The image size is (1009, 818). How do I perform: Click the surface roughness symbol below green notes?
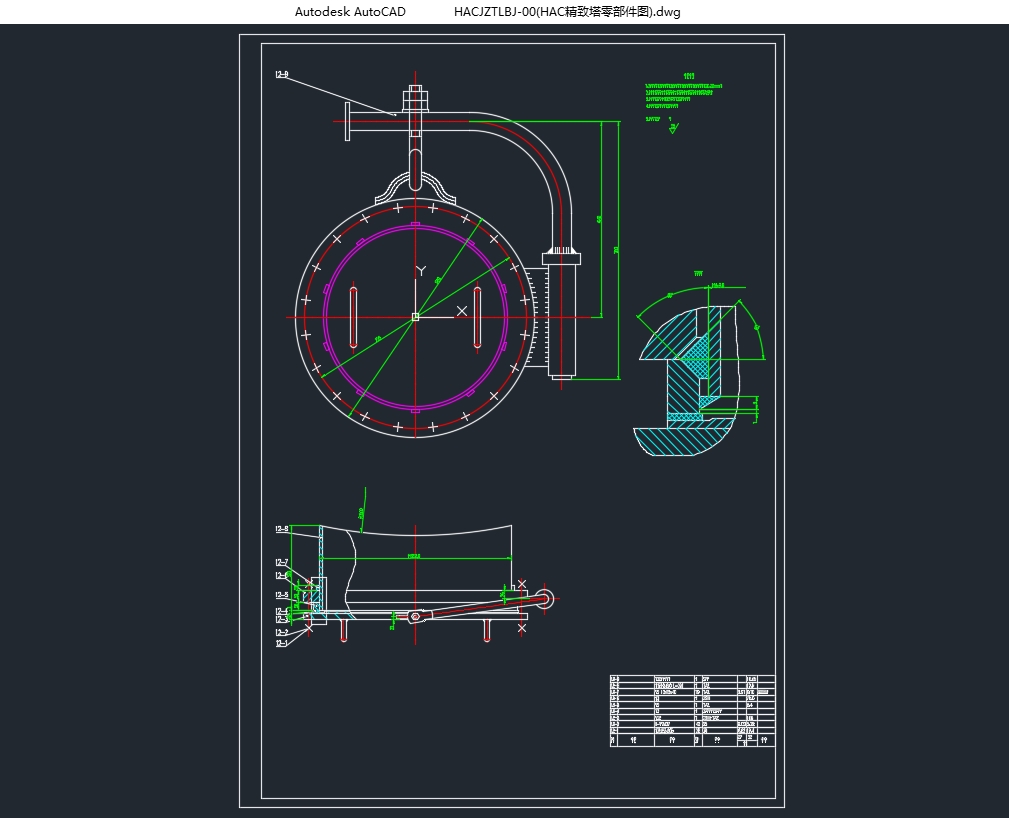[x=675, y=127]
